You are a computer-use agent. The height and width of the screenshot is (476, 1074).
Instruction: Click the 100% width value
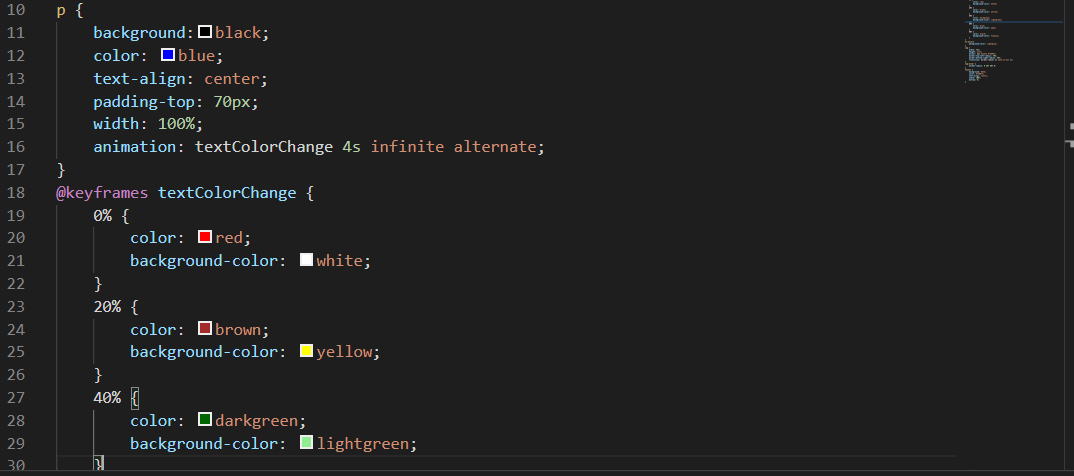pos(180,123)
